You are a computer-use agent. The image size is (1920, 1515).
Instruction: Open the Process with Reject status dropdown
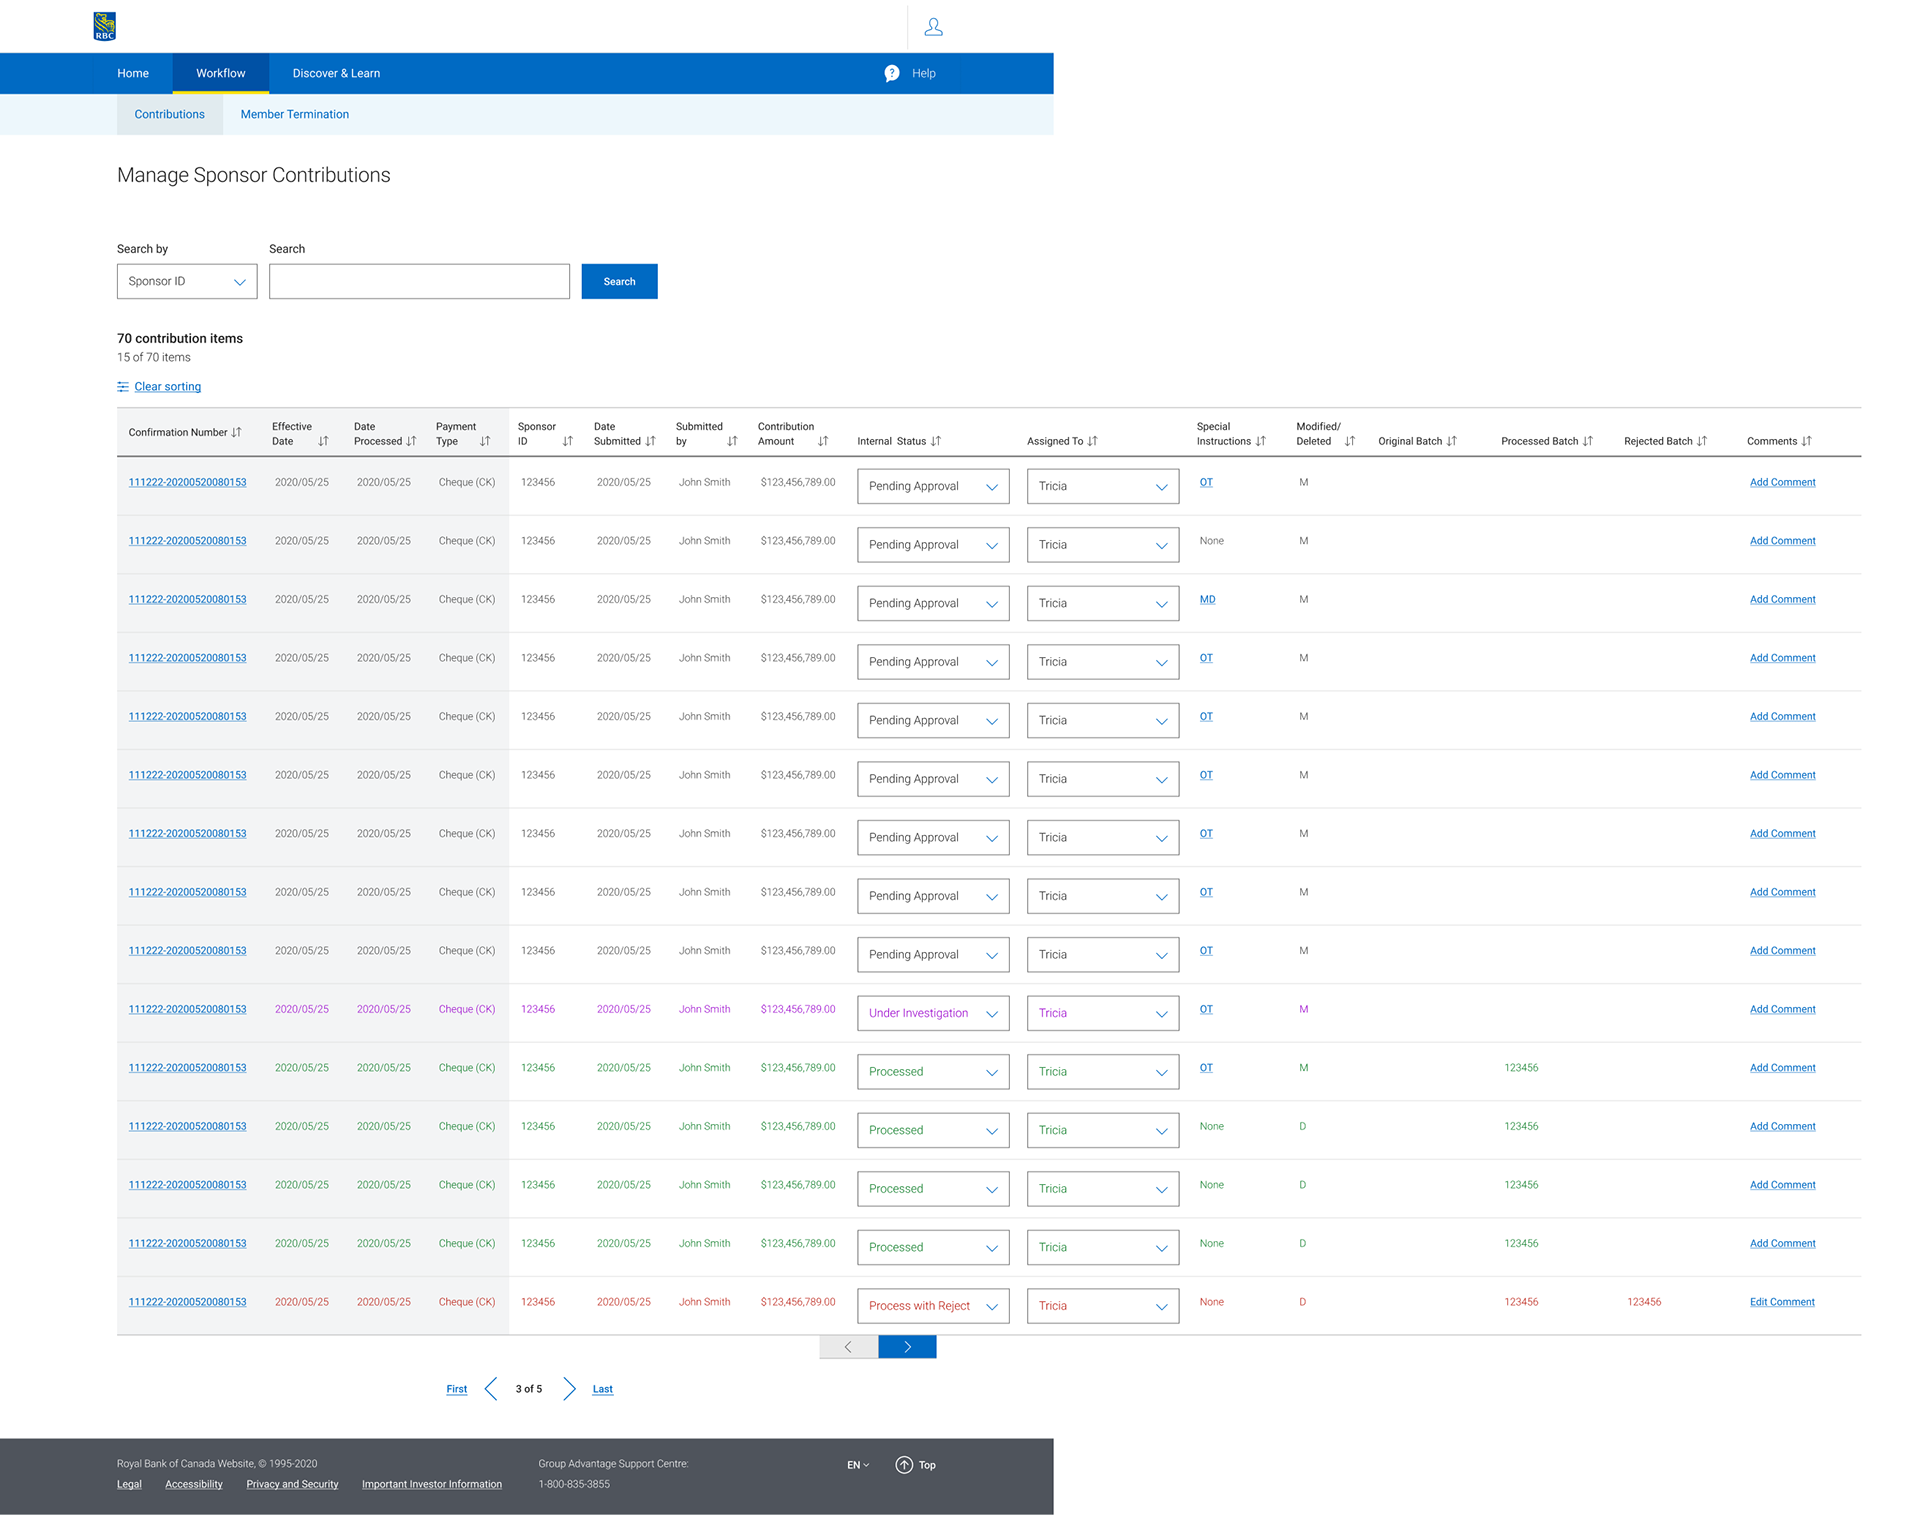click(932, 1306)
